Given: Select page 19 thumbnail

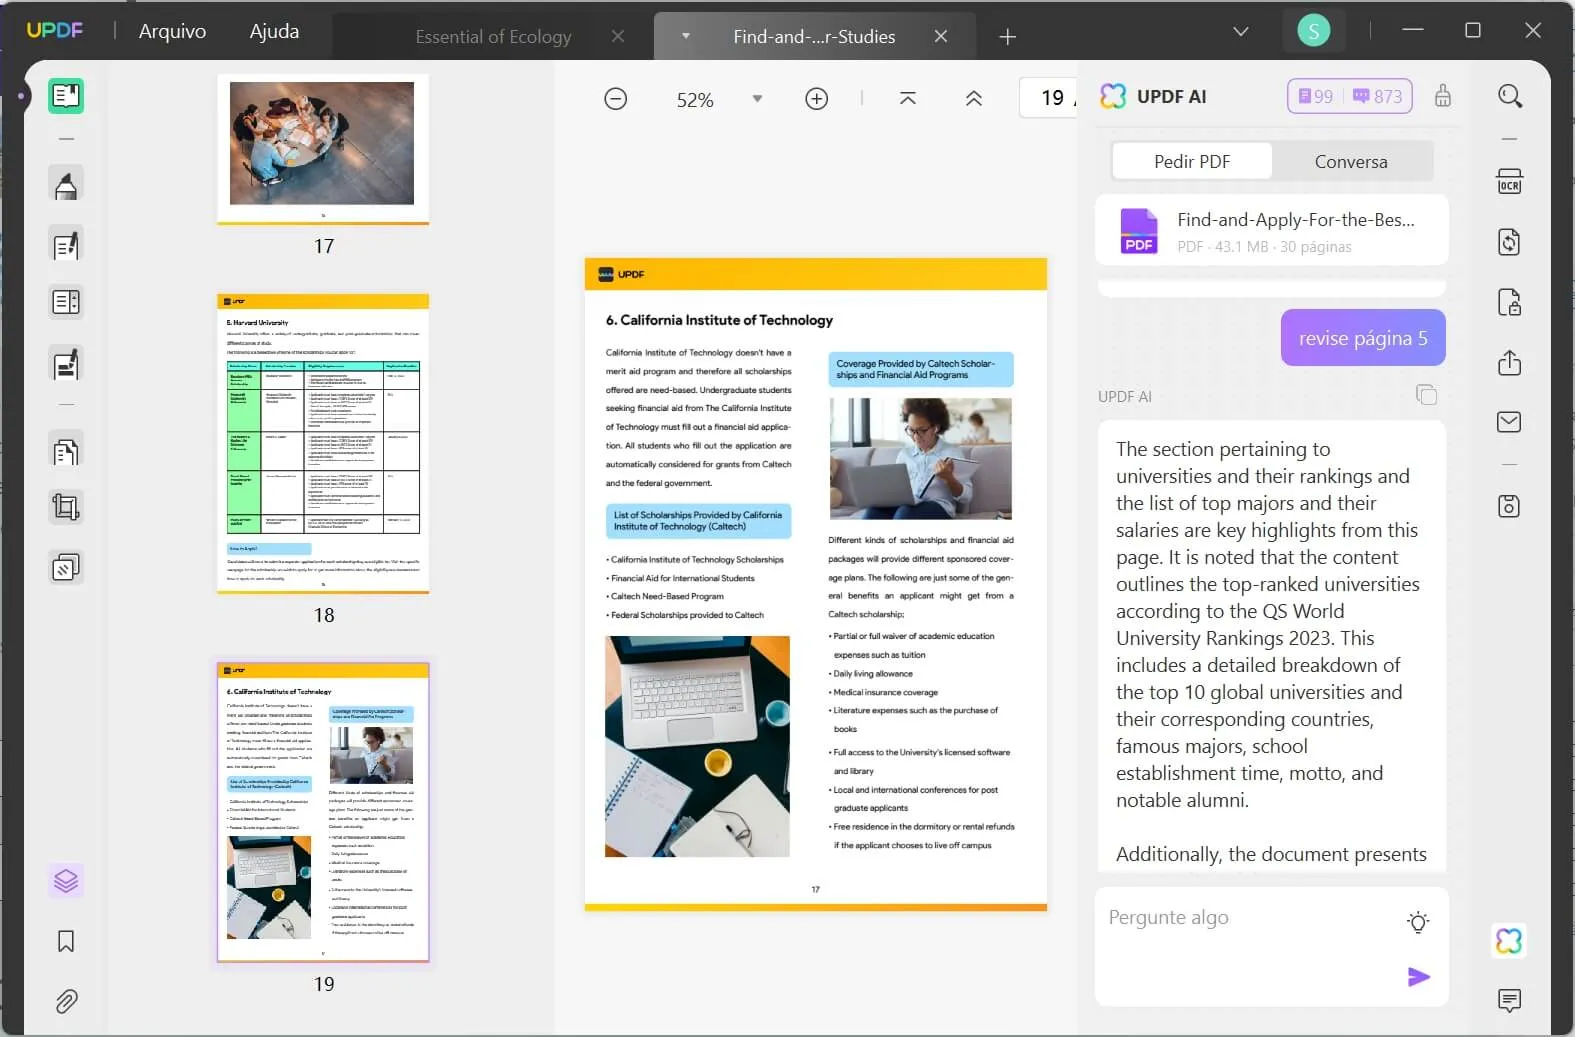Looking at the screenshot, I should click(323, 812).
